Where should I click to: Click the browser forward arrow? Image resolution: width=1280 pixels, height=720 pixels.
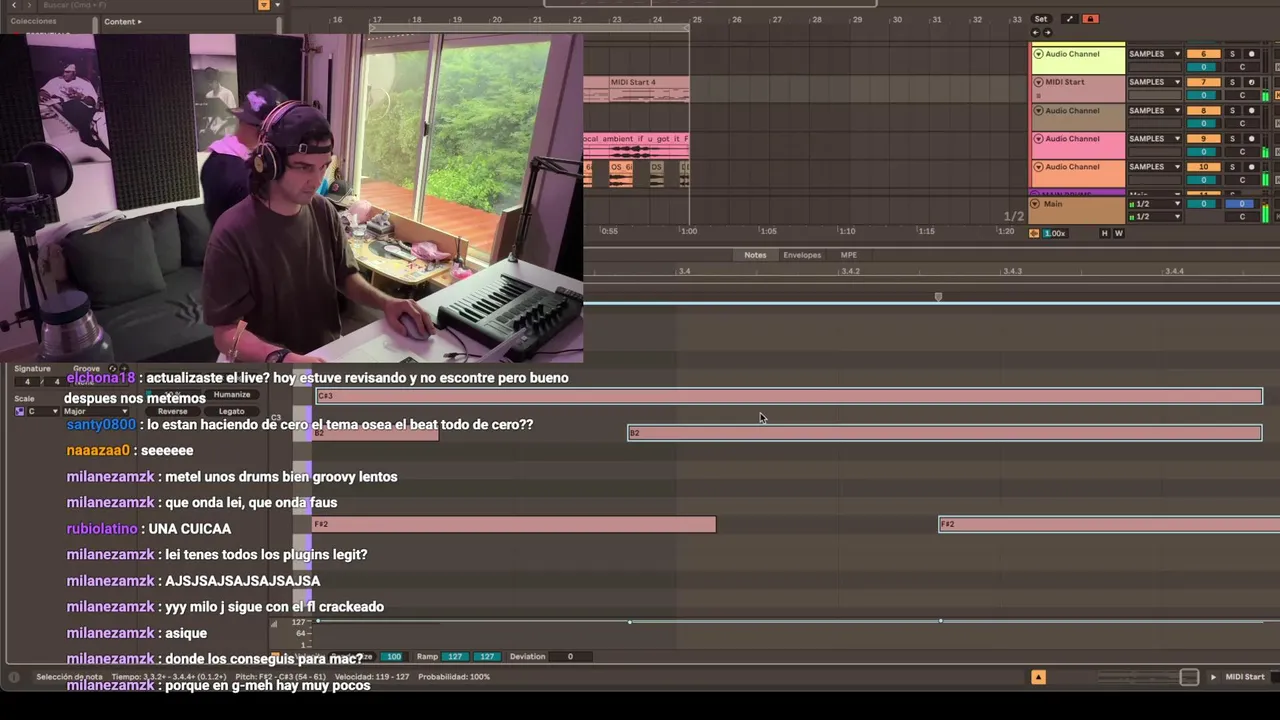29,5
